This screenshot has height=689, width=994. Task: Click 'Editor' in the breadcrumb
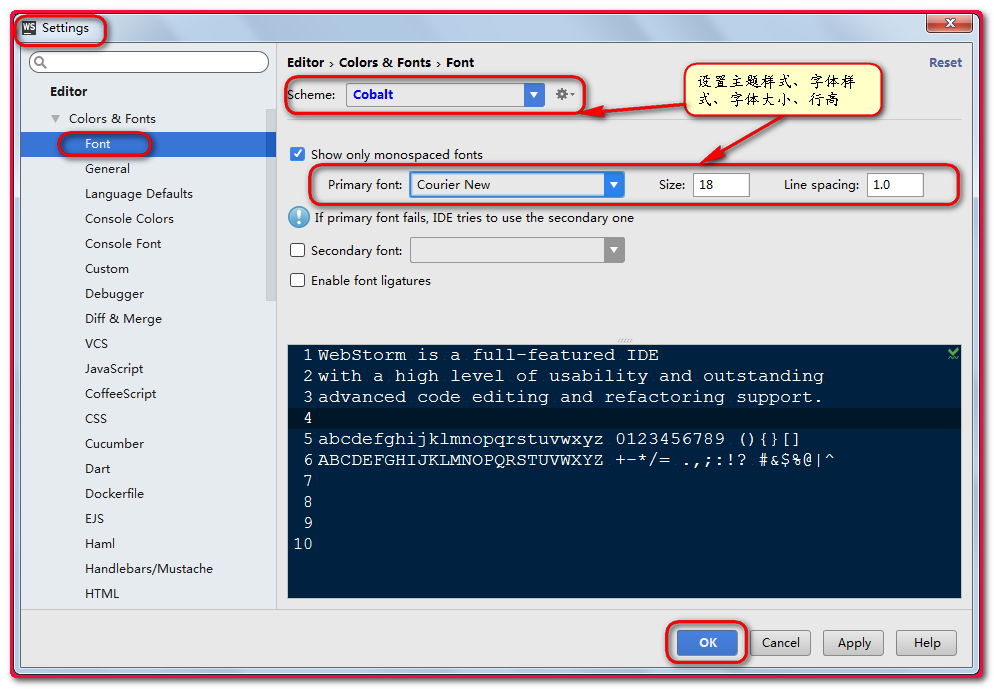click(306, 62)
